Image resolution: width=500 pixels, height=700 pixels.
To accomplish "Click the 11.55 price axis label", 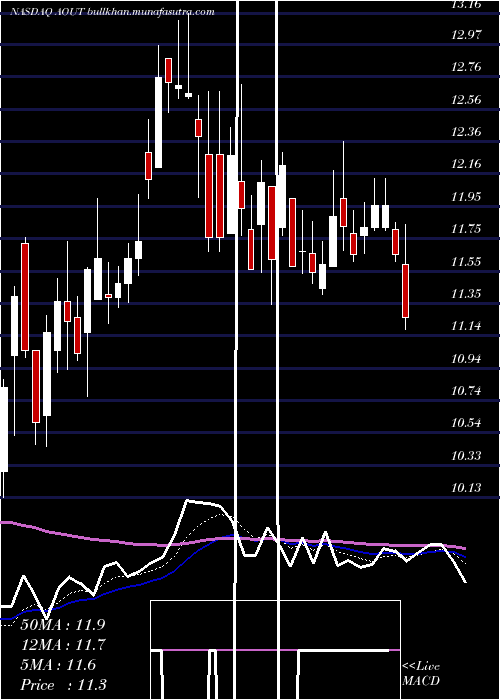I will (x=466, y=261).
